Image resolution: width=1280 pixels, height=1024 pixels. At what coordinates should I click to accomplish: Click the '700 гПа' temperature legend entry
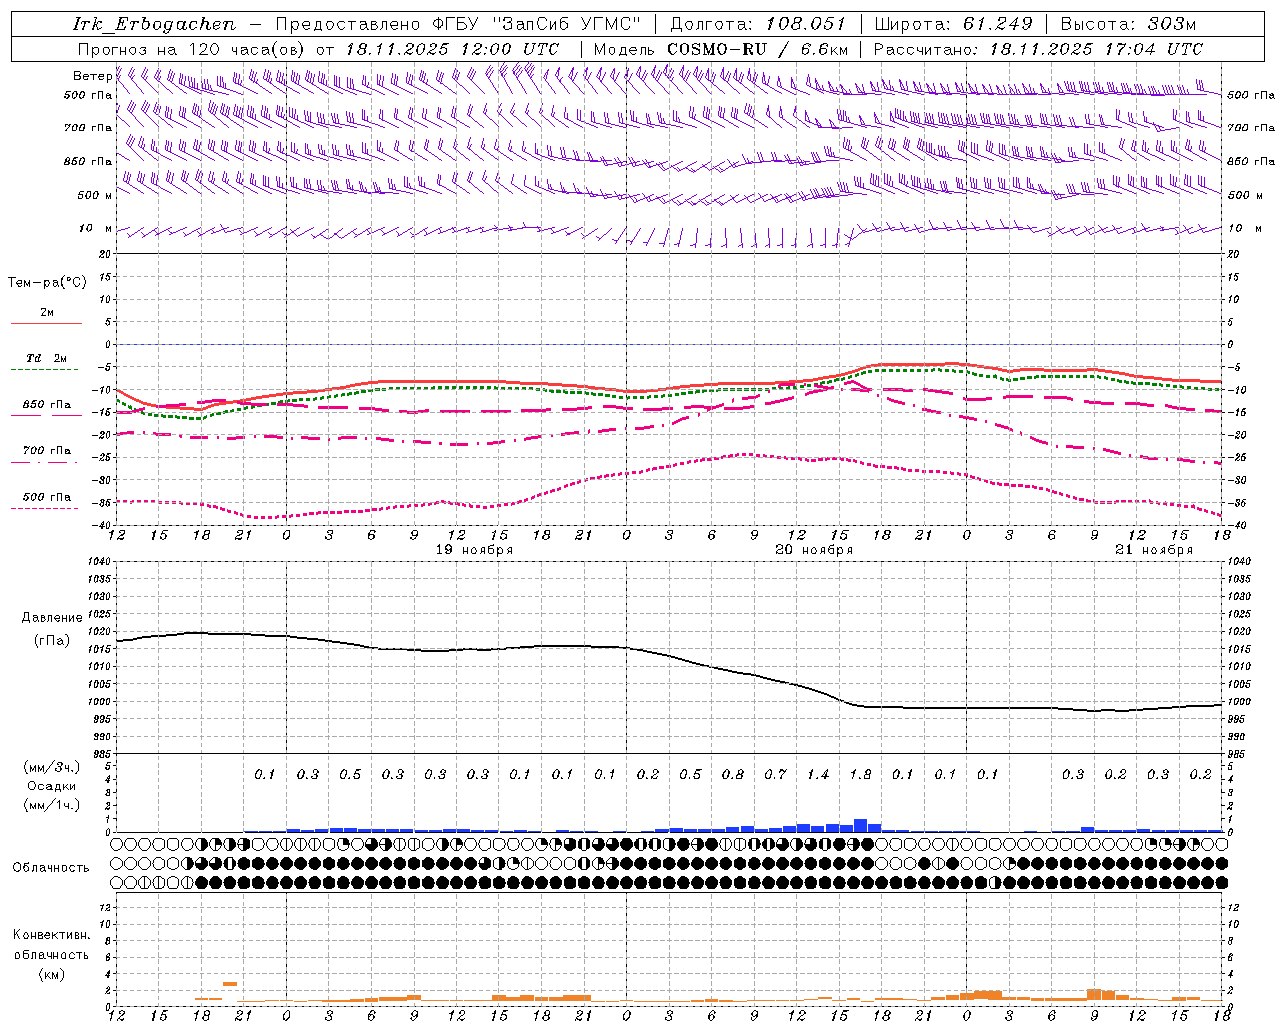click(46, 451)
